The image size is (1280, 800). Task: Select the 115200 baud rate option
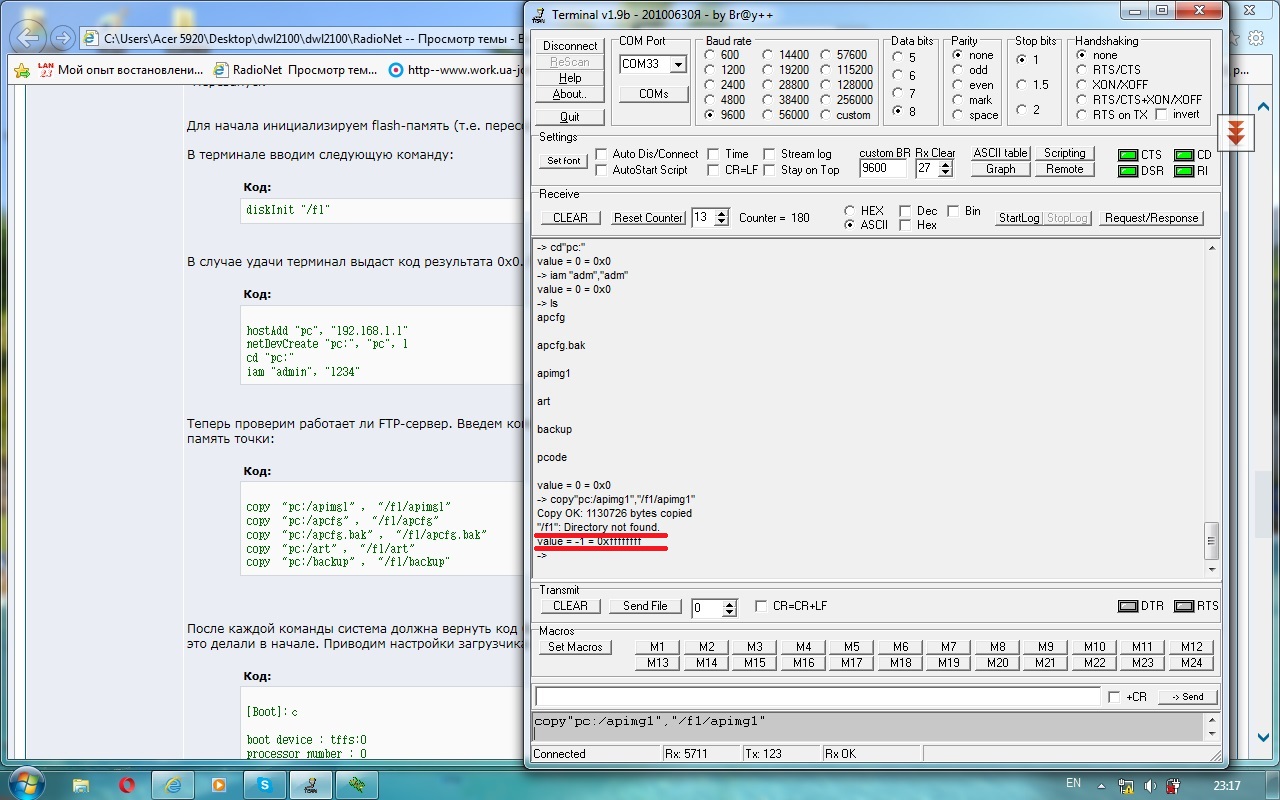coord(827,70)
